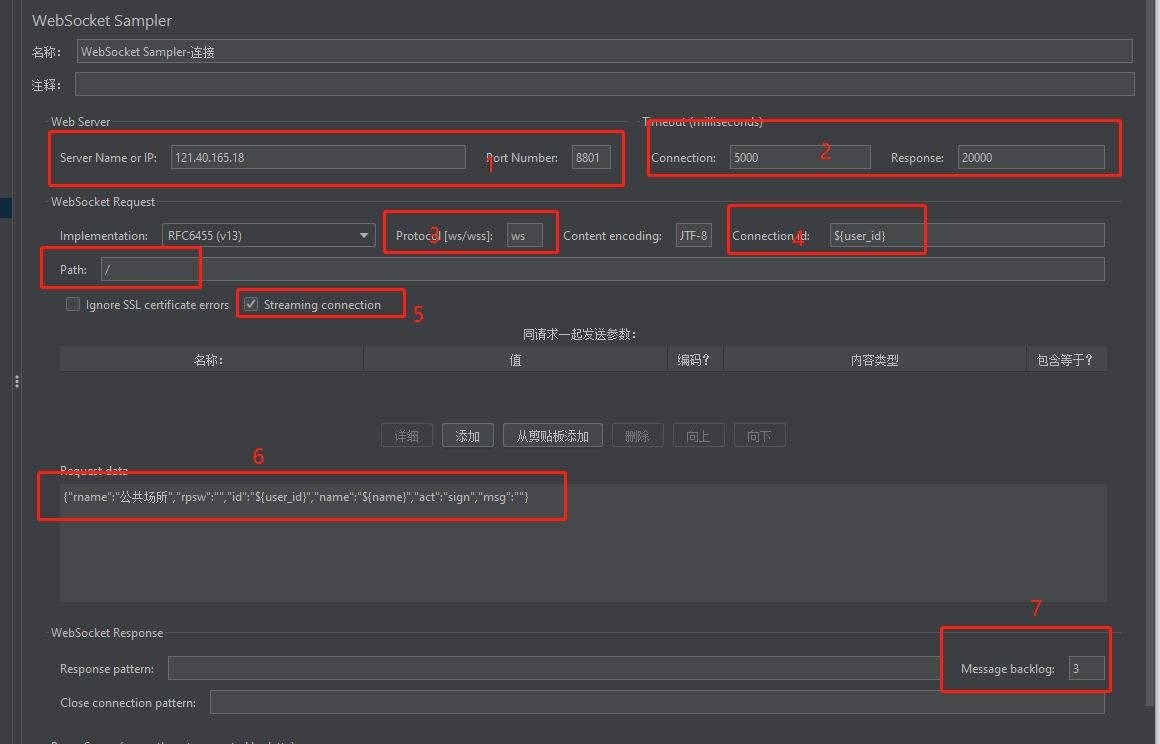The image size is (1160, 744).
Task: Click the 向下 button
Action: tap(760, 436)
